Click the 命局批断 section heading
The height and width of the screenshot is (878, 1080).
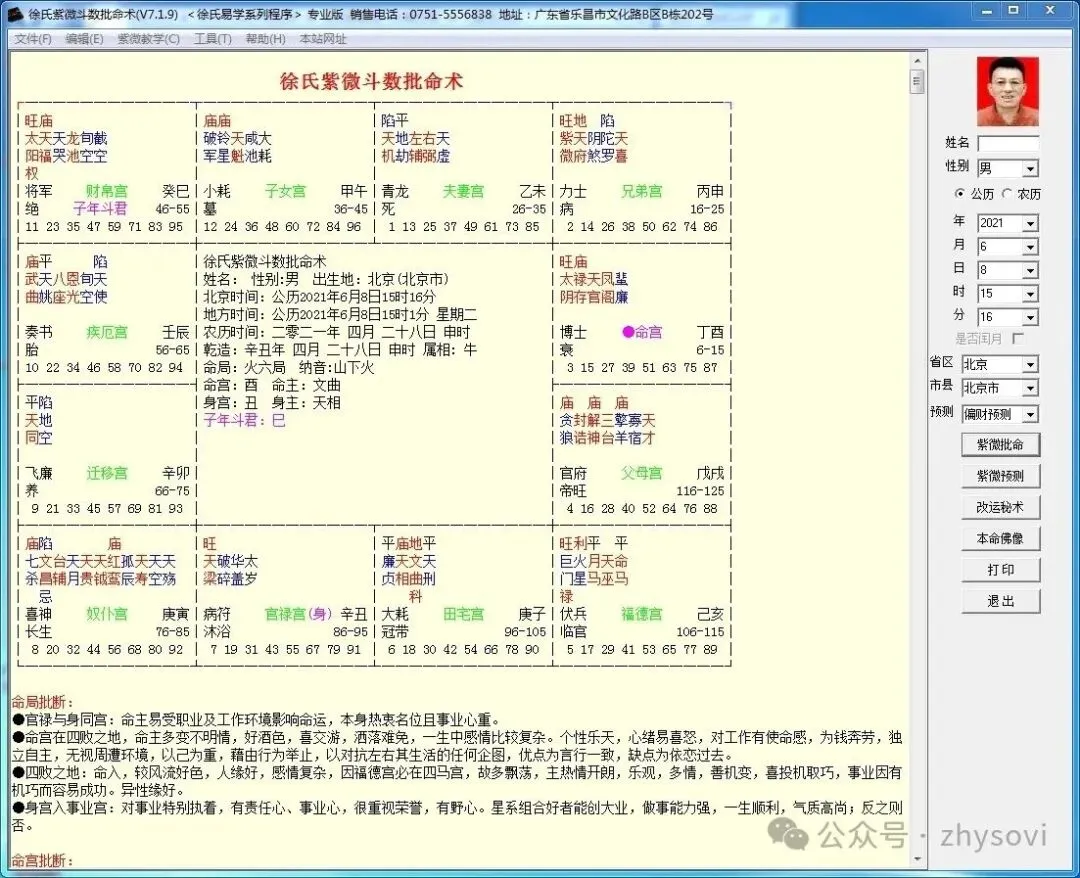click(x=41, y=702)
